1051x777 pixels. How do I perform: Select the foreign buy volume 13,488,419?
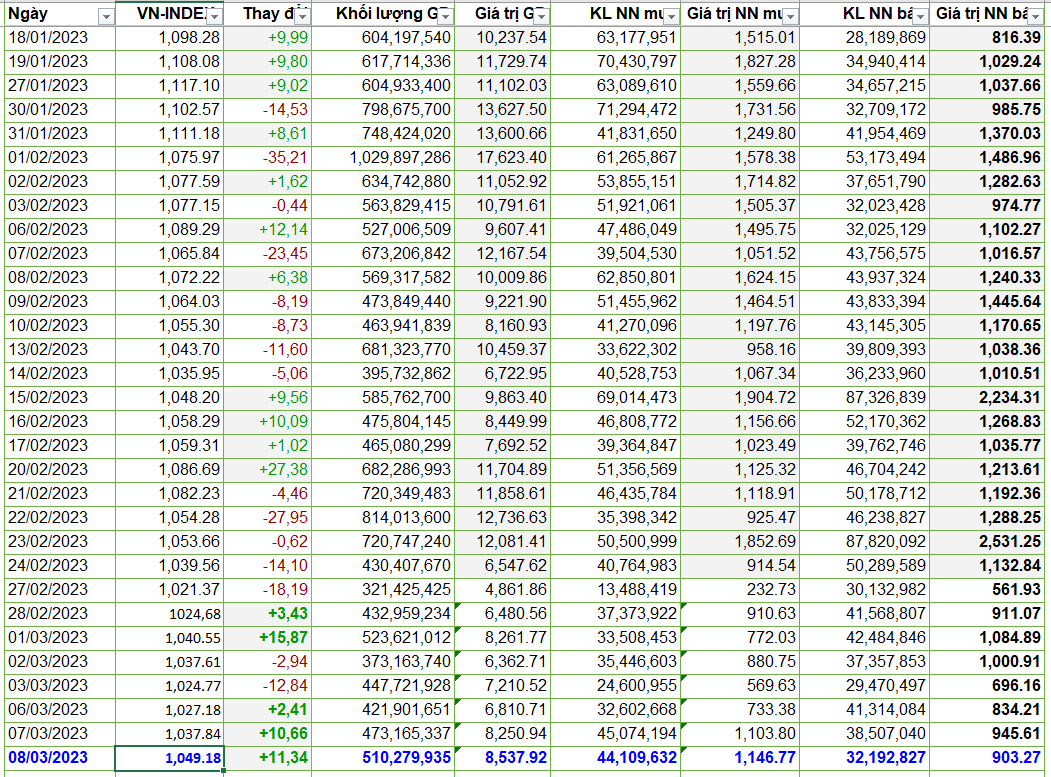615,589
